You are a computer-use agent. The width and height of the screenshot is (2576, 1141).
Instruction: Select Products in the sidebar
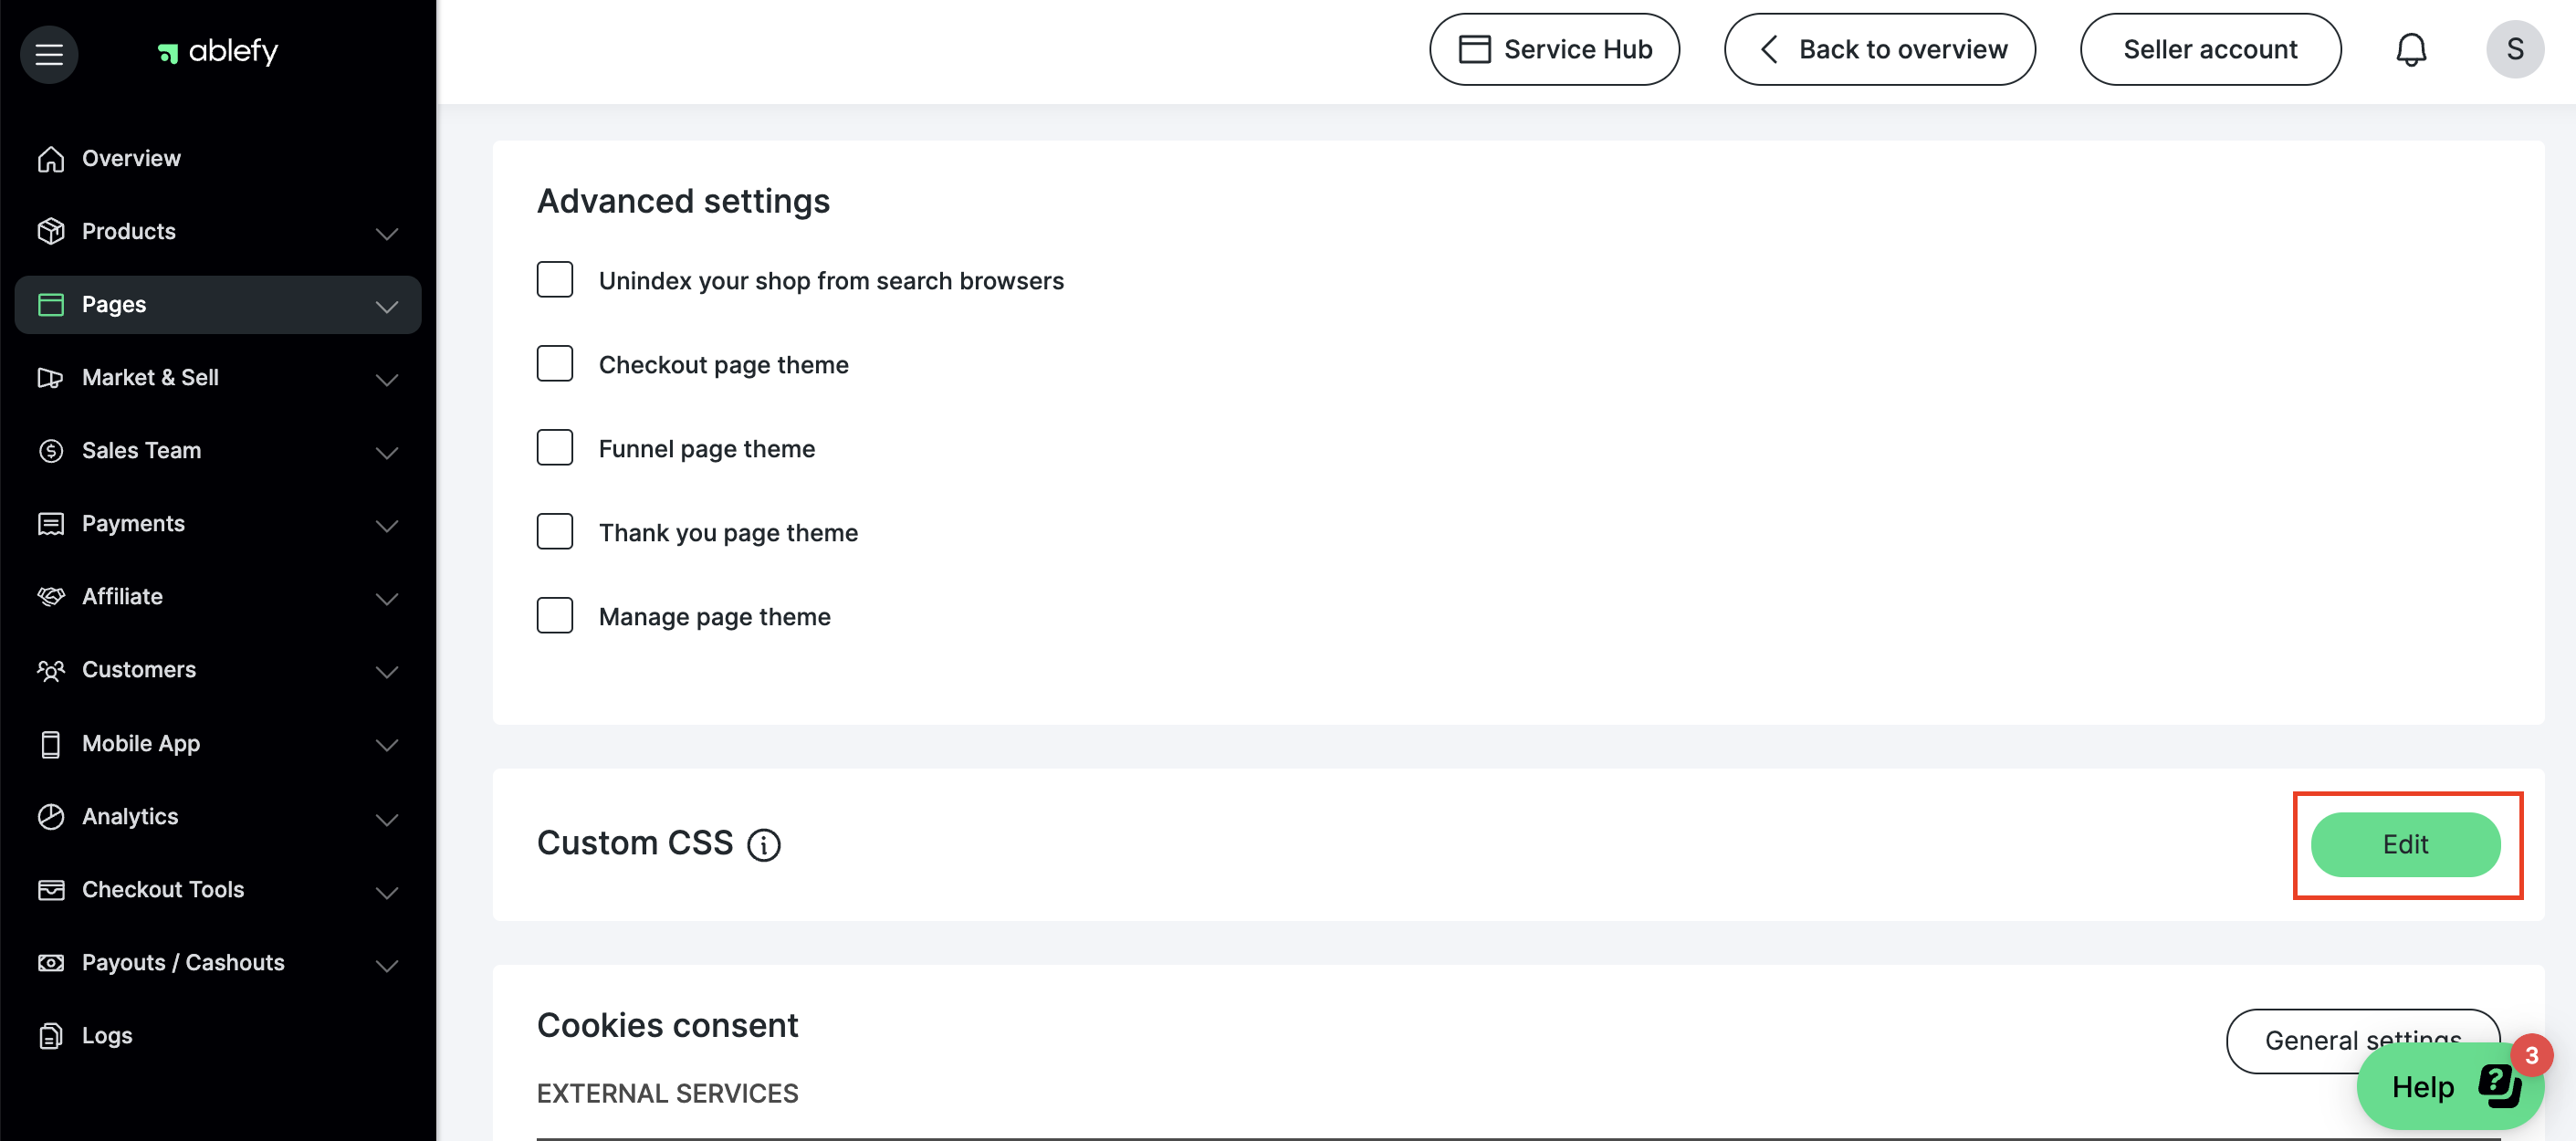[218, 231]
